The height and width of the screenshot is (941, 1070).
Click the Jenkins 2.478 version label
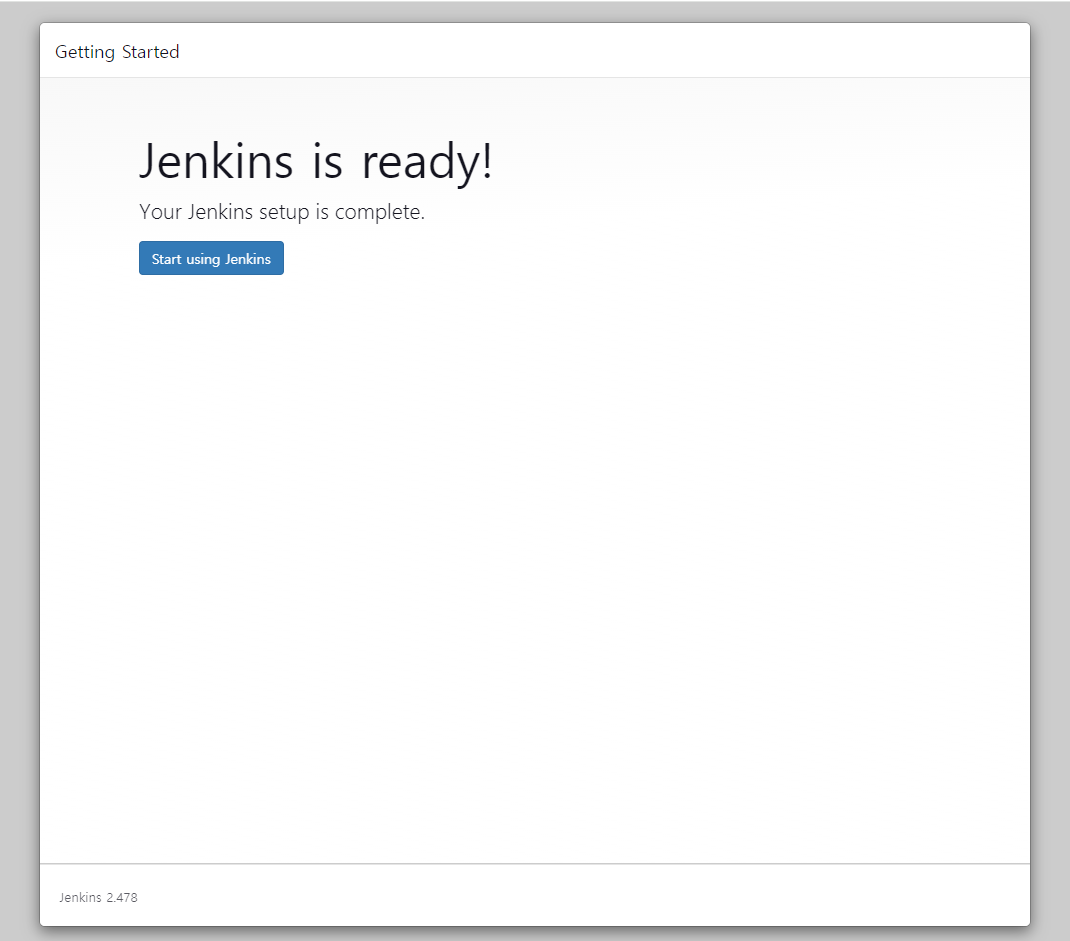tap(98, 897)
